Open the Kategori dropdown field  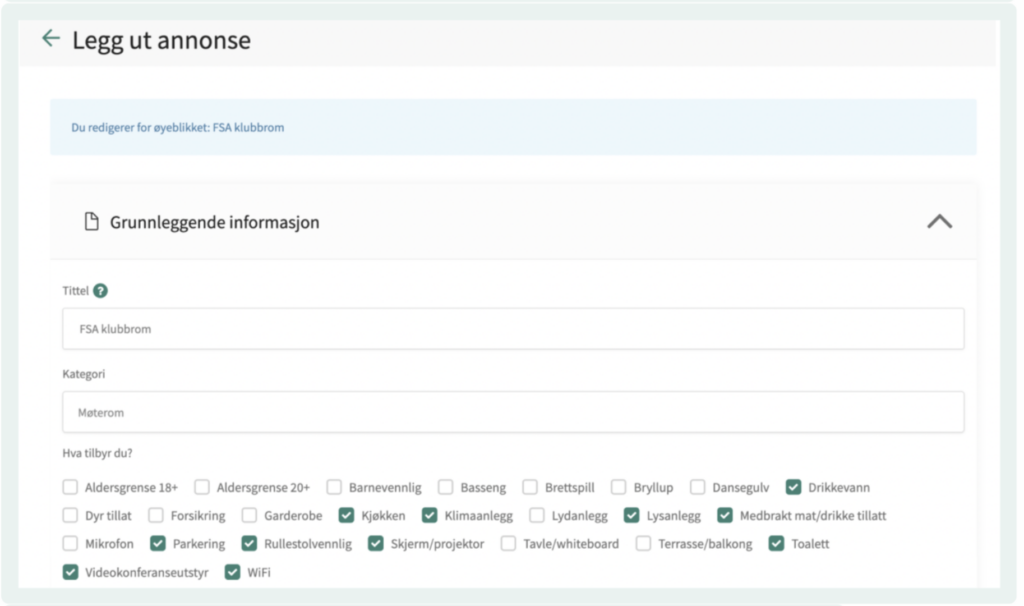pyautogui.click(x=513, y=412)
